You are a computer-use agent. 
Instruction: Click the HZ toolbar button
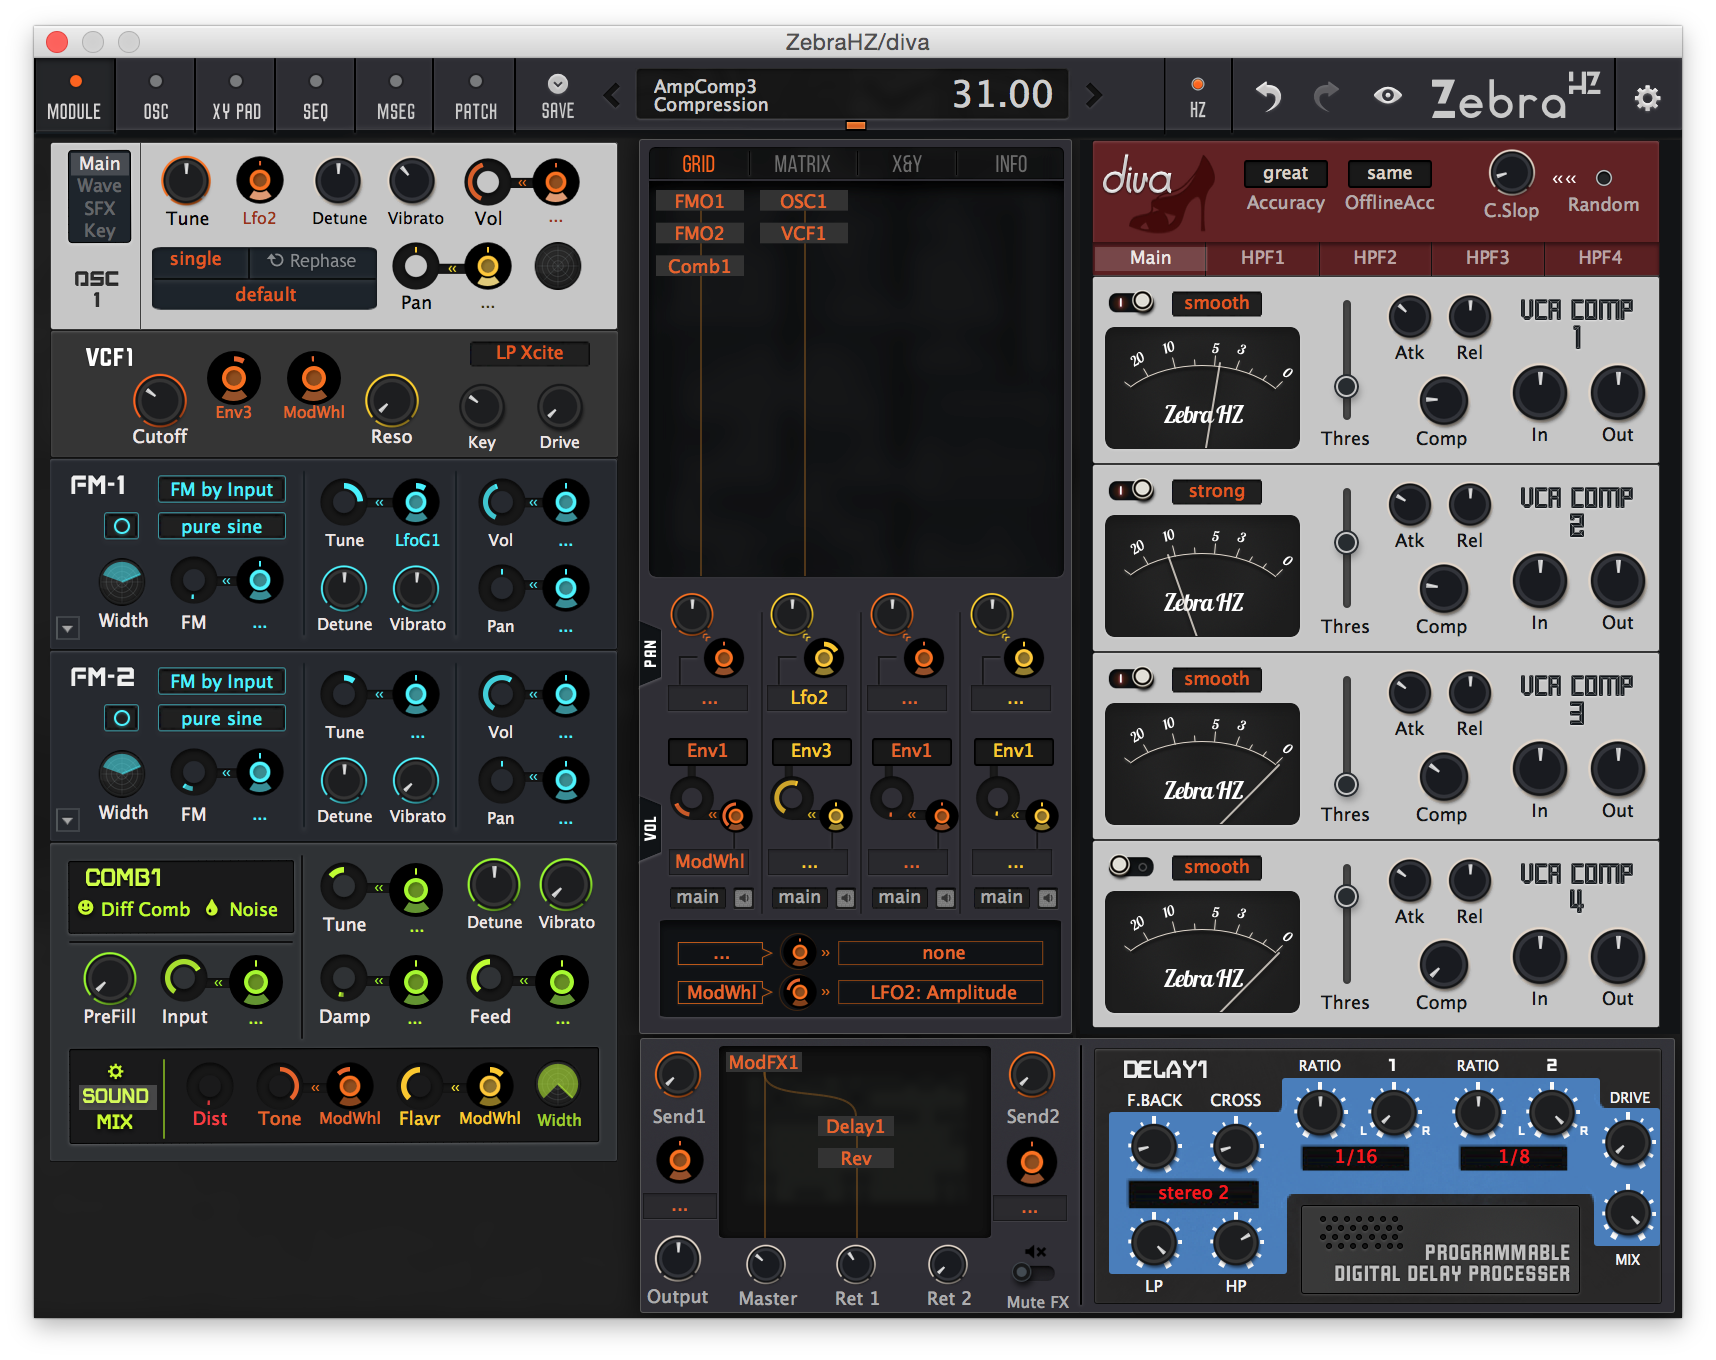(x=1197, y=96)
